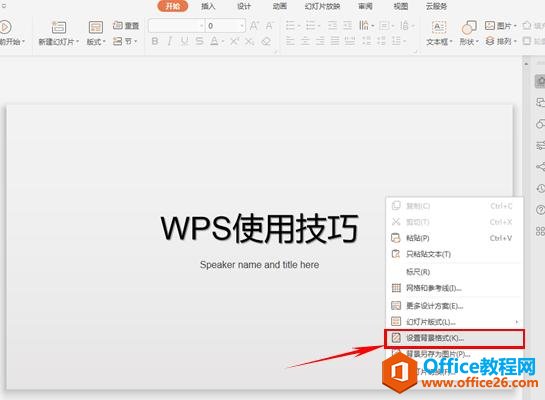Select the Shapes (形状) icon
Viewport: 545px width, 400px height.
click(469, 27)
